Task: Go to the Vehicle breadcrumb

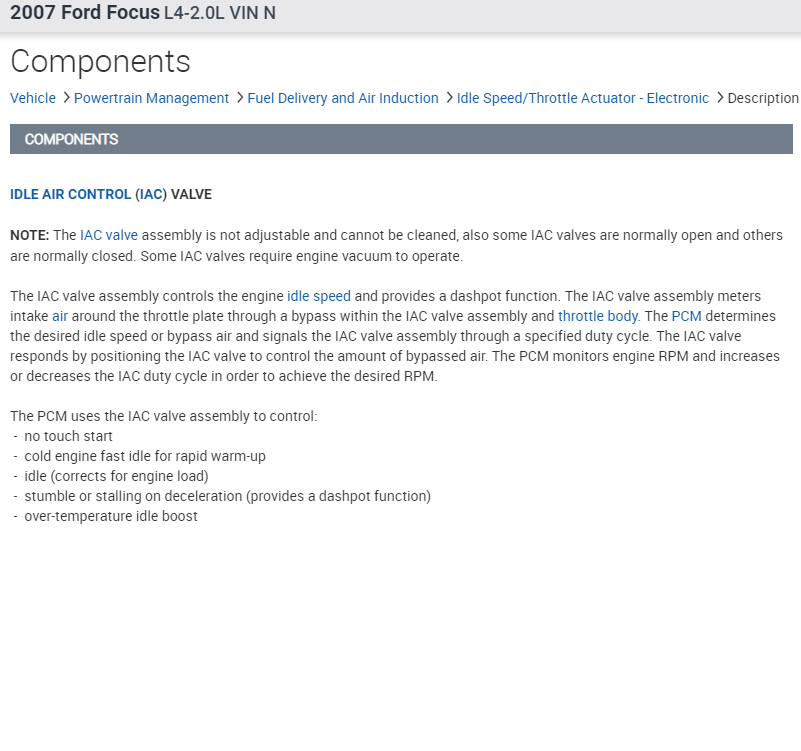Action: click(33, 98)
